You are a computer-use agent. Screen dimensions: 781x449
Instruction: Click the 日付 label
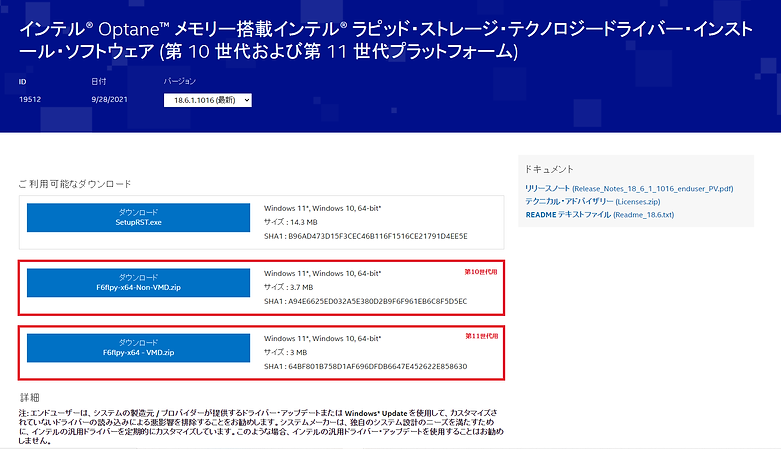click(99, 81)
